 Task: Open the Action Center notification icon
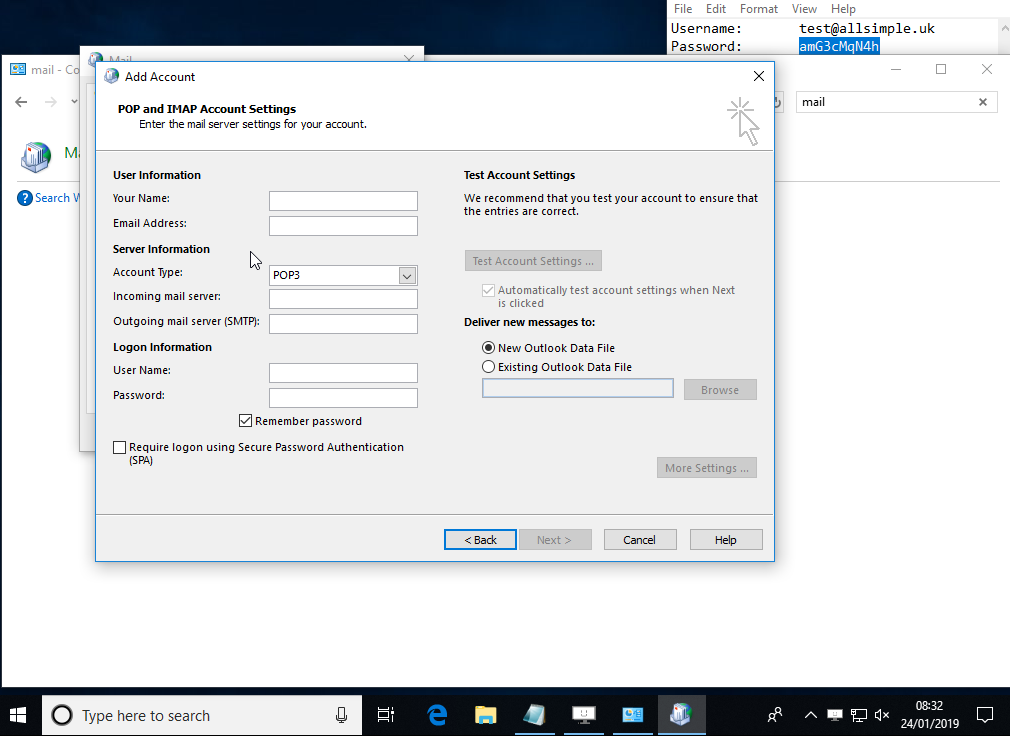(x=984, y=715)
